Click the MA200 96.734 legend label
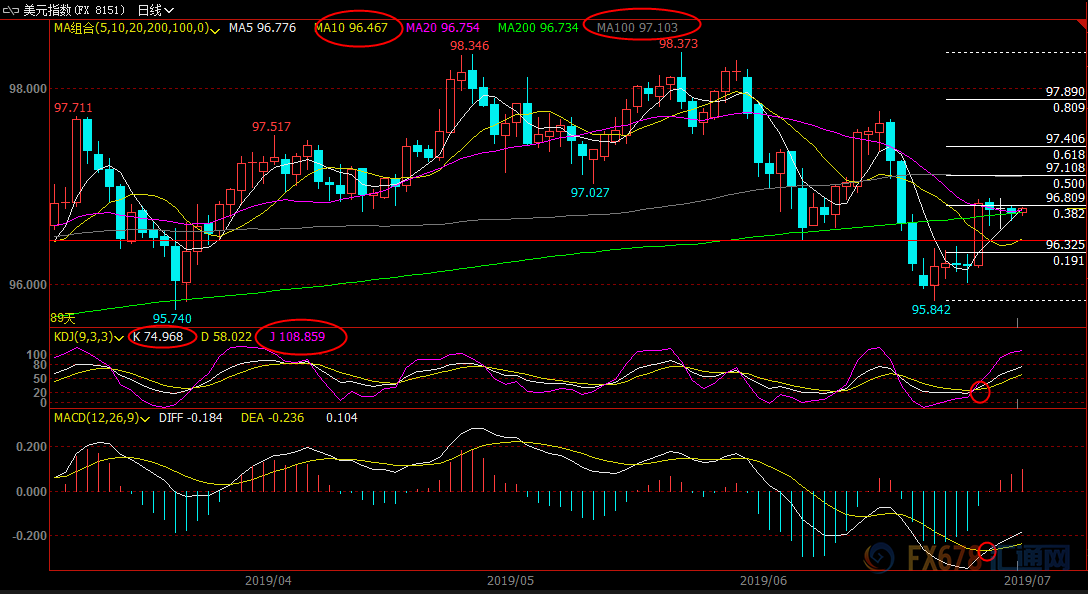1088x594 pixels. point(538,28)
